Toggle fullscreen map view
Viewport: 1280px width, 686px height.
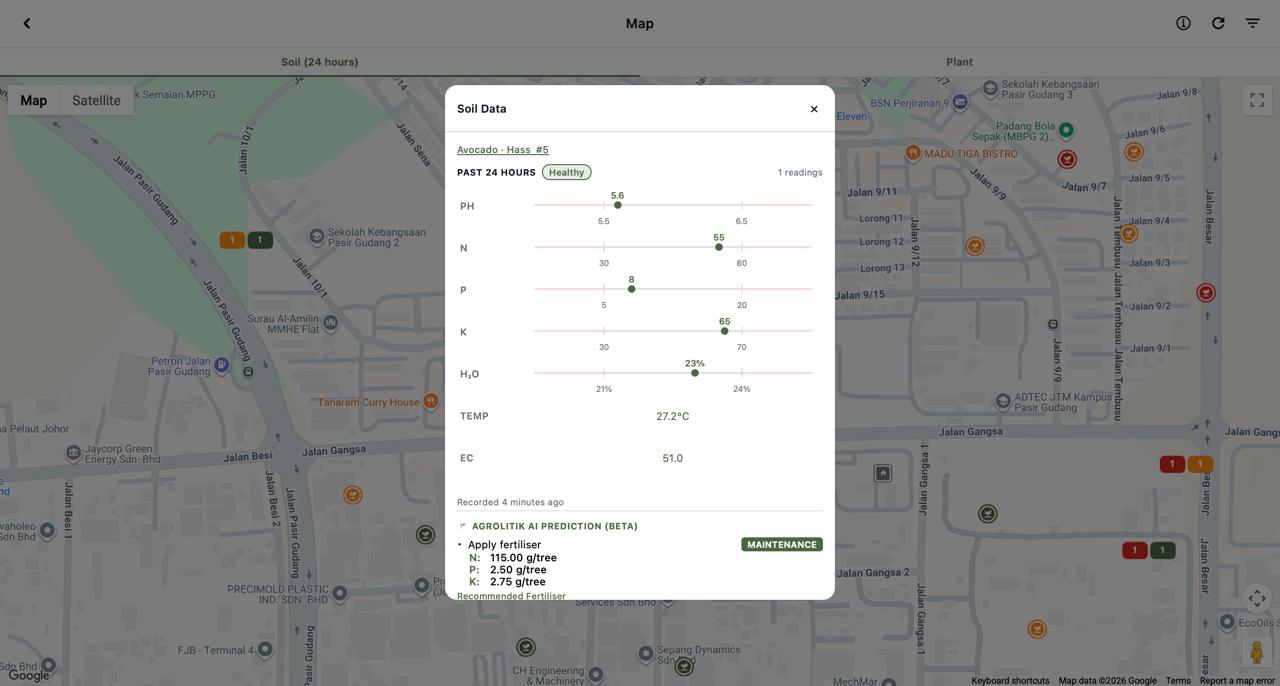1257,100
